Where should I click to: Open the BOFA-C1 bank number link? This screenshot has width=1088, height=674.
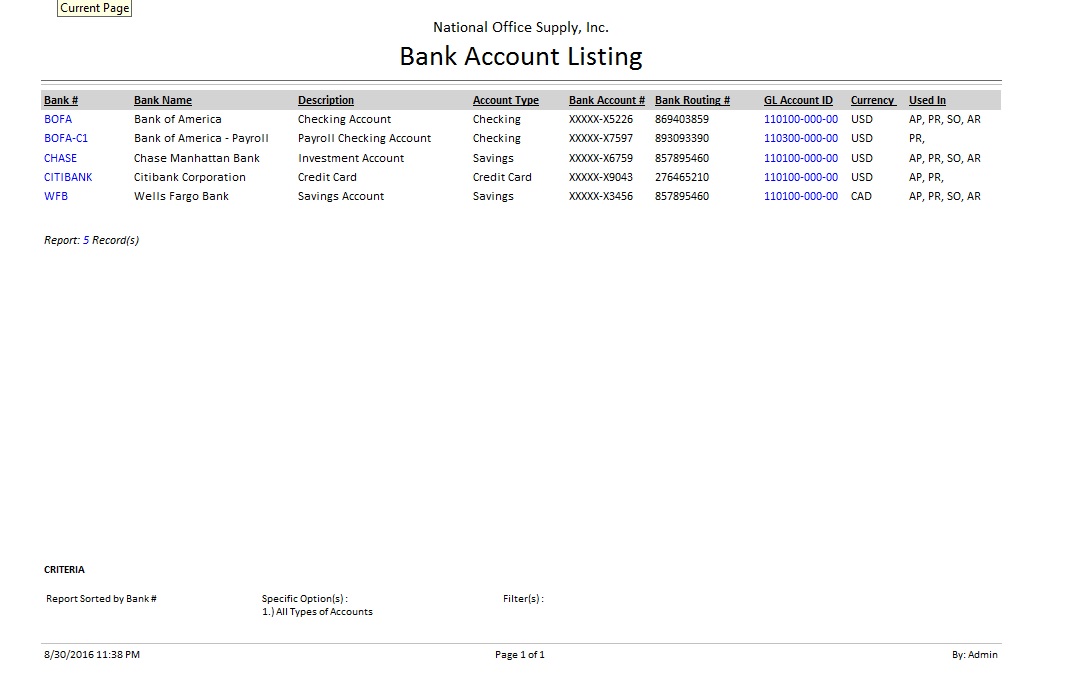coord(66,138)
